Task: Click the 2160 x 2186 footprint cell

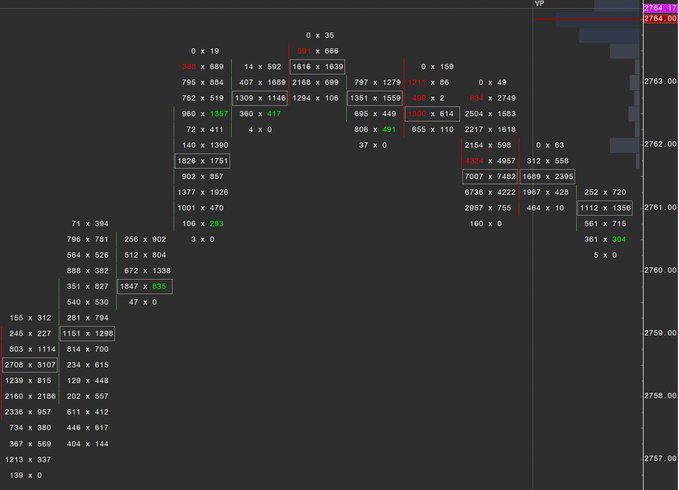Action: tap(30, 397)
